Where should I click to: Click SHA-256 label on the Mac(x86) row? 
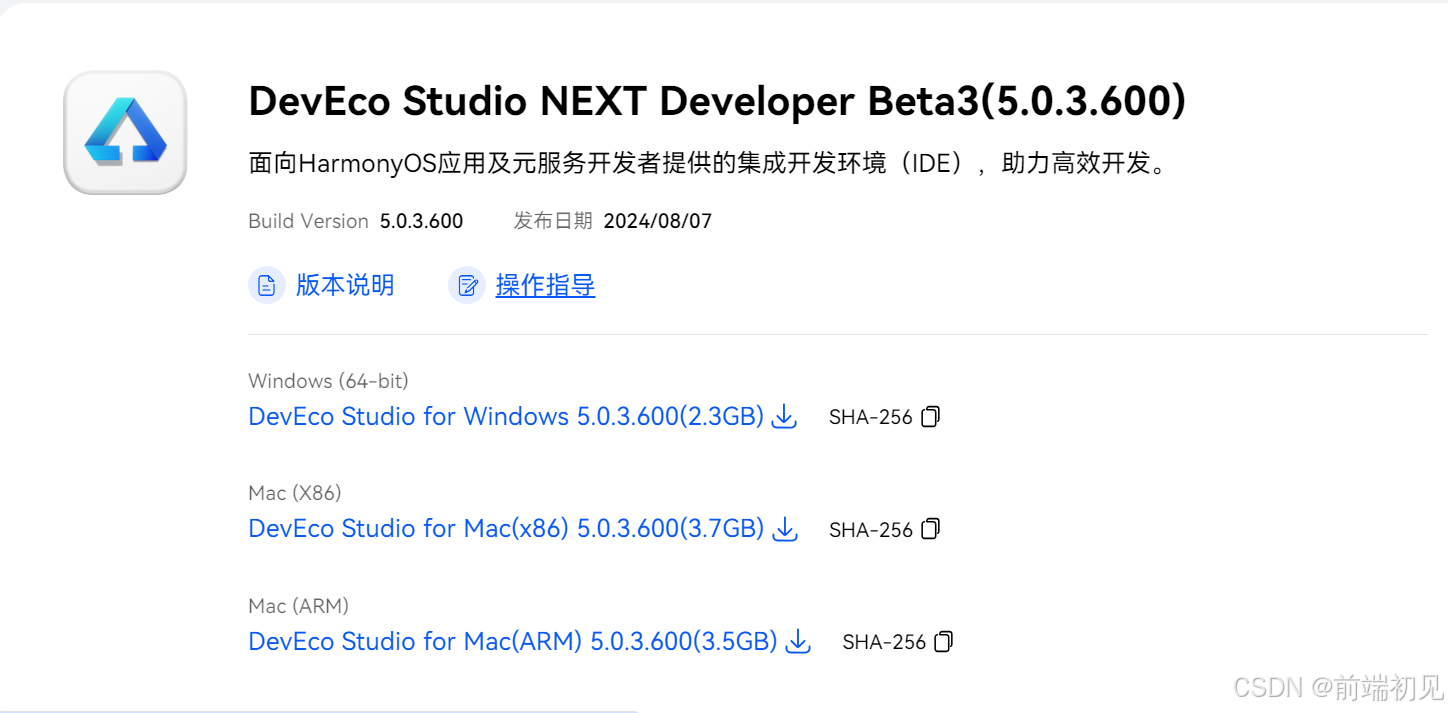(x=871, y=530)
